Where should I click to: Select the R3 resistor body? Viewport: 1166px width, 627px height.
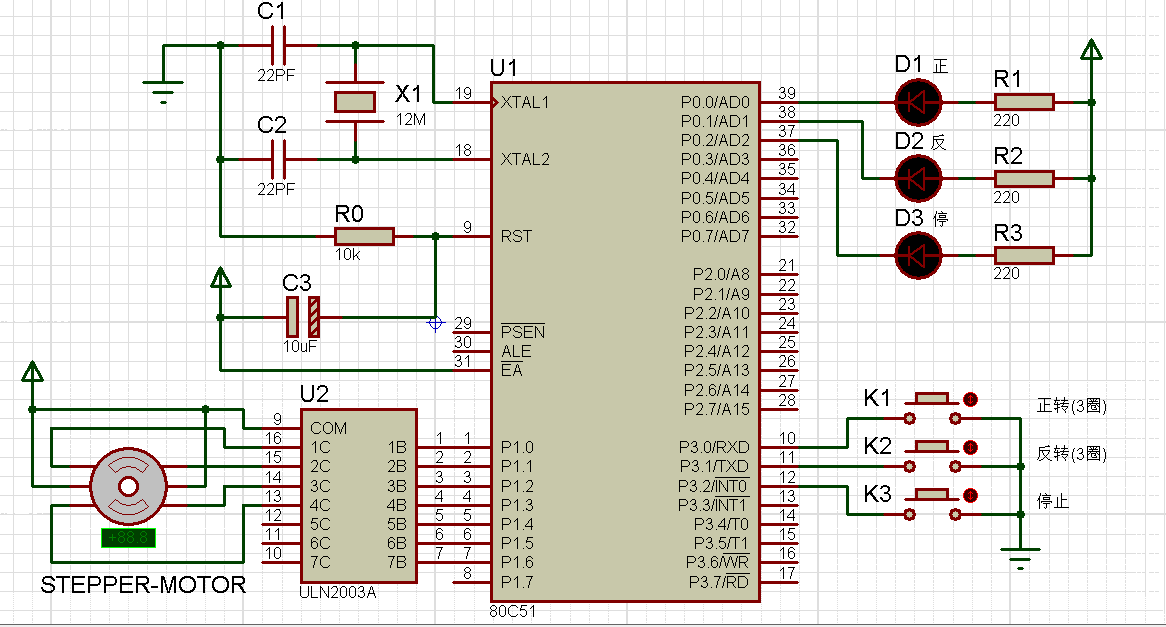coord(1024,255)
